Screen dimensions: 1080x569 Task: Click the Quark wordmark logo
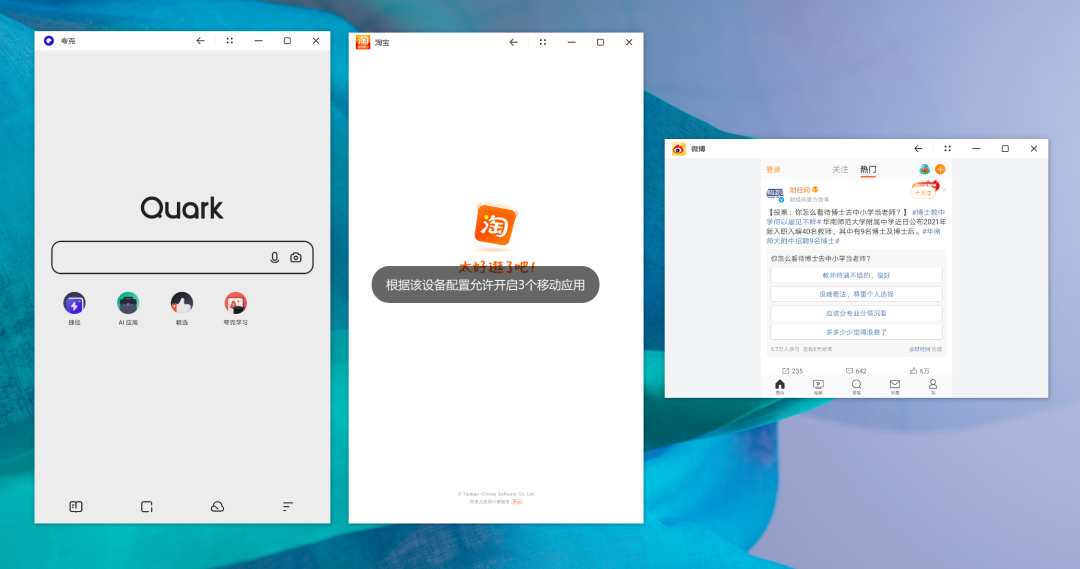(182, 208)
